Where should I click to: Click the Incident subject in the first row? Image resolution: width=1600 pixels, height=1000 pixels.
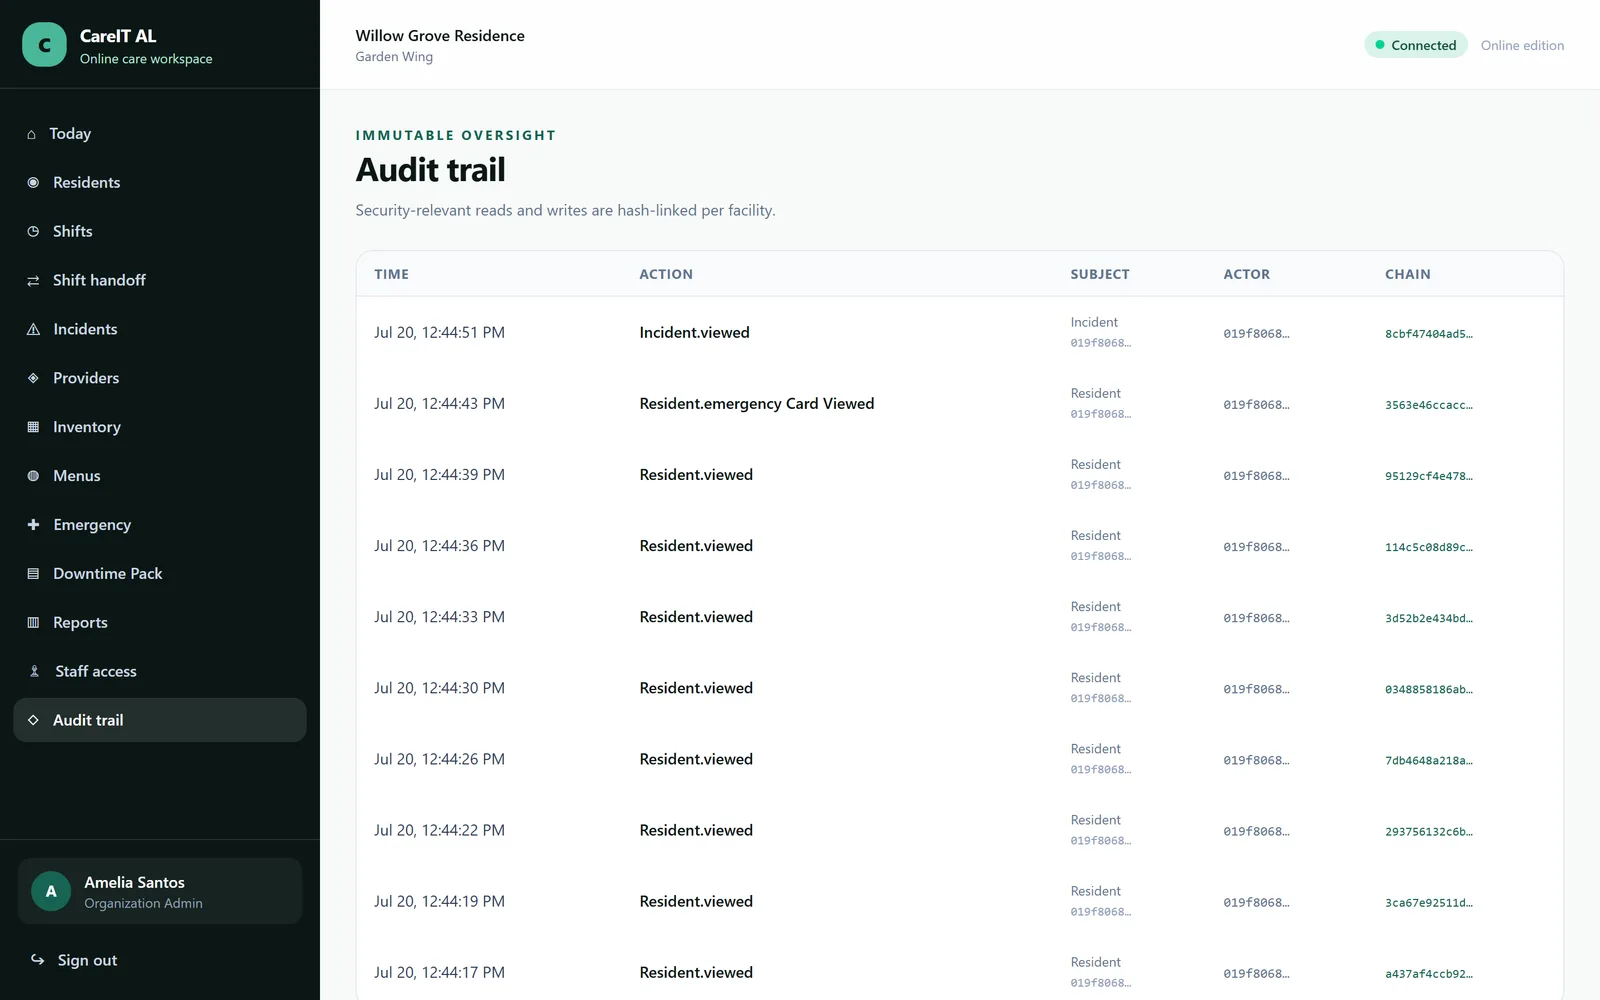[1094, 322]
